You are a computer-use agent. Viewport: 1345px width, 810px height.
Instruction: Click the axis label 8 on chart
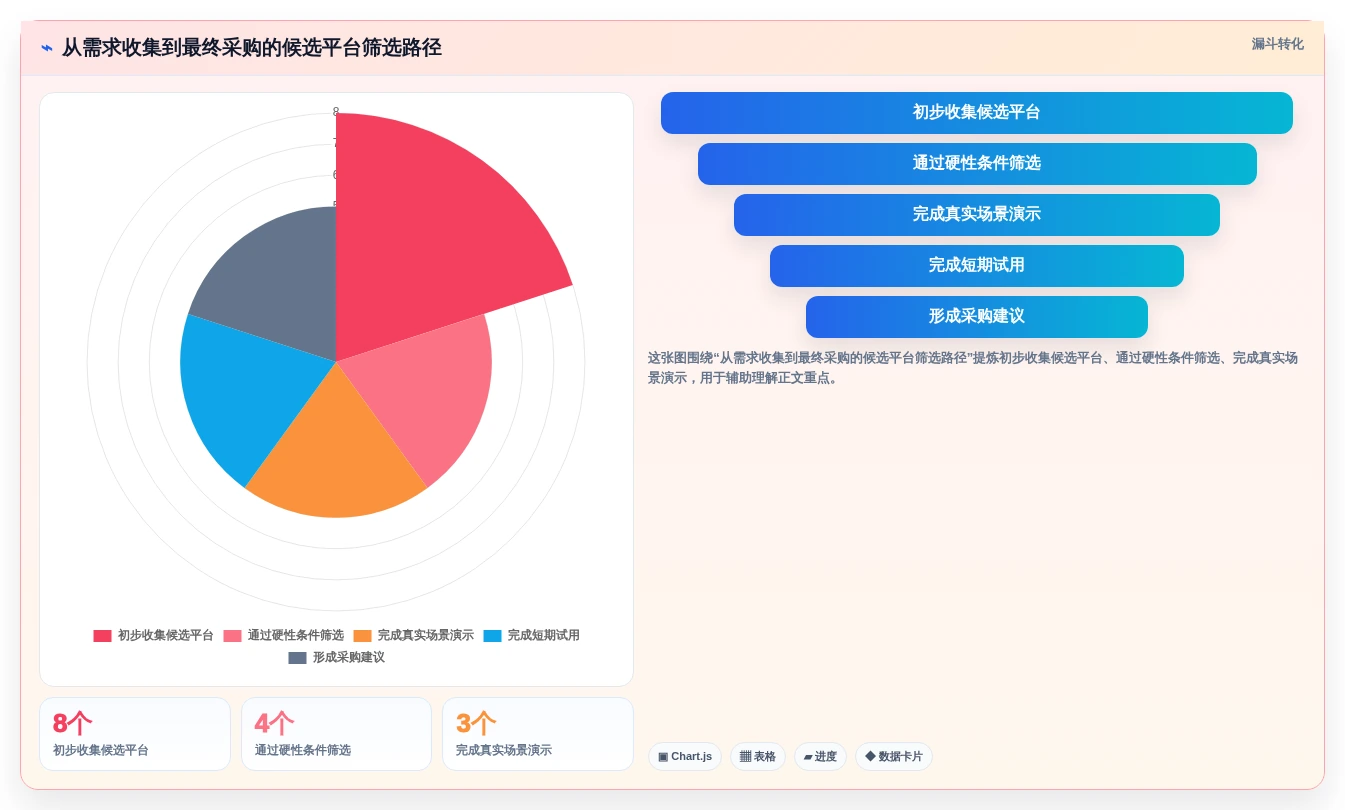pos(336,111)
